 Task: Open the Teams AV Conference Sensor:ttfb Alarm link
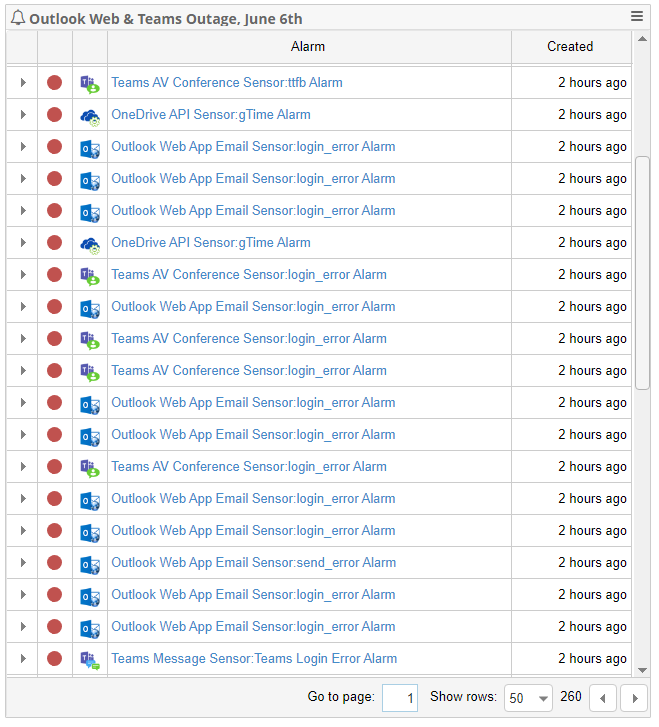[227, 83]
